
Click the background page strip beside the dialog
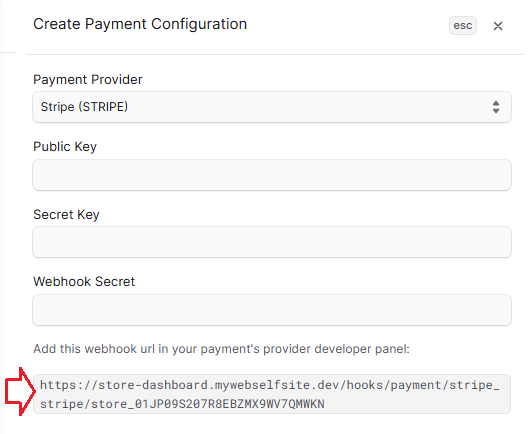click(x=7, y=216)
